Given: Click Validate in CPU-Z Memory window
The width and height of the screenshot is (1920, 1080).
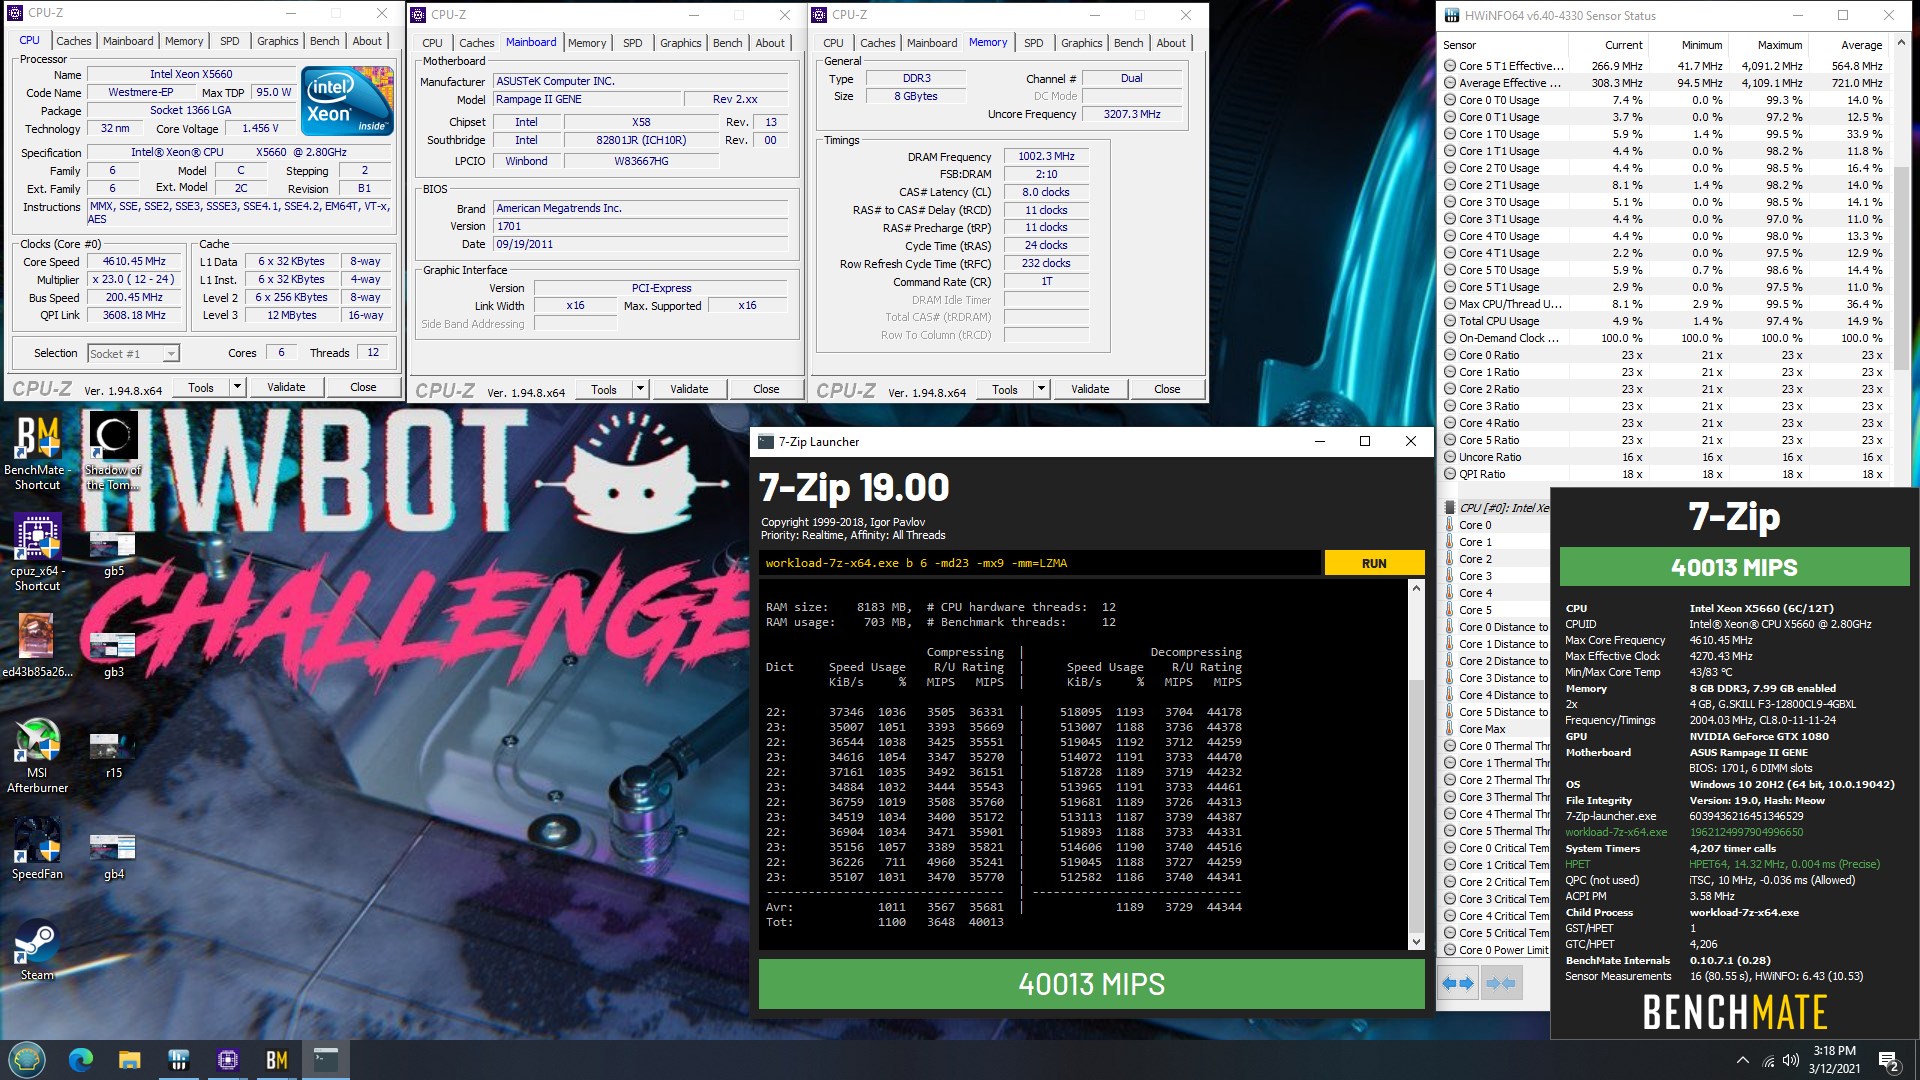Looking at the screenshot, I should click(x=1090, y=389).
